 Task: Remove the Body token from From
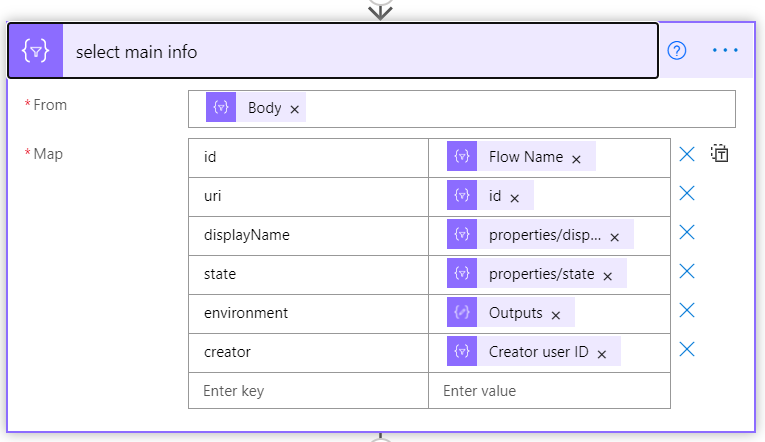(295, 109)
